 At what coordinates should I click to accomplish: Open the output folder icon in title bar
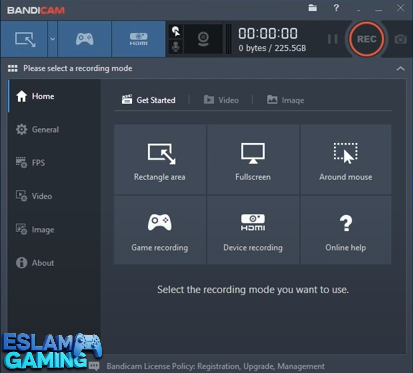pyautogui.click(x=312, y=8)
